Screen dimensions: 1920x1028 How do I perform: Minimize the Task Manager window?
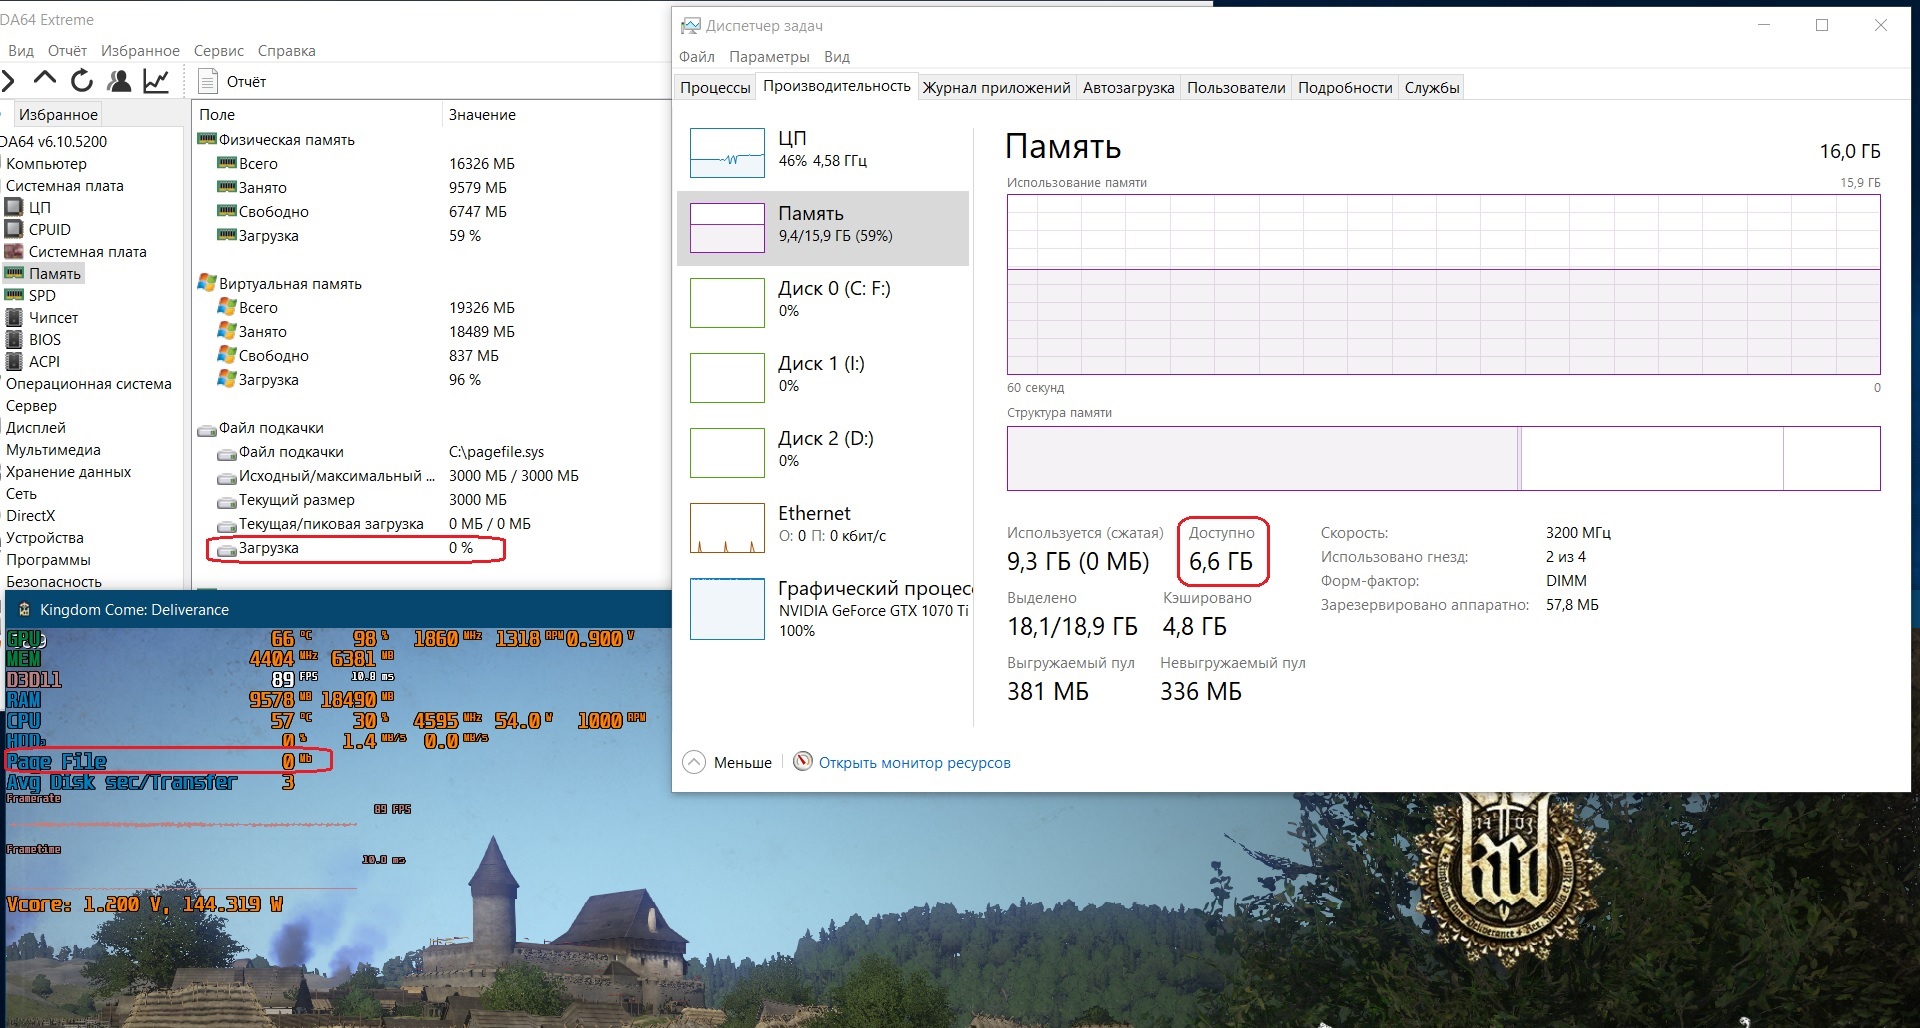click(1764, 25)
